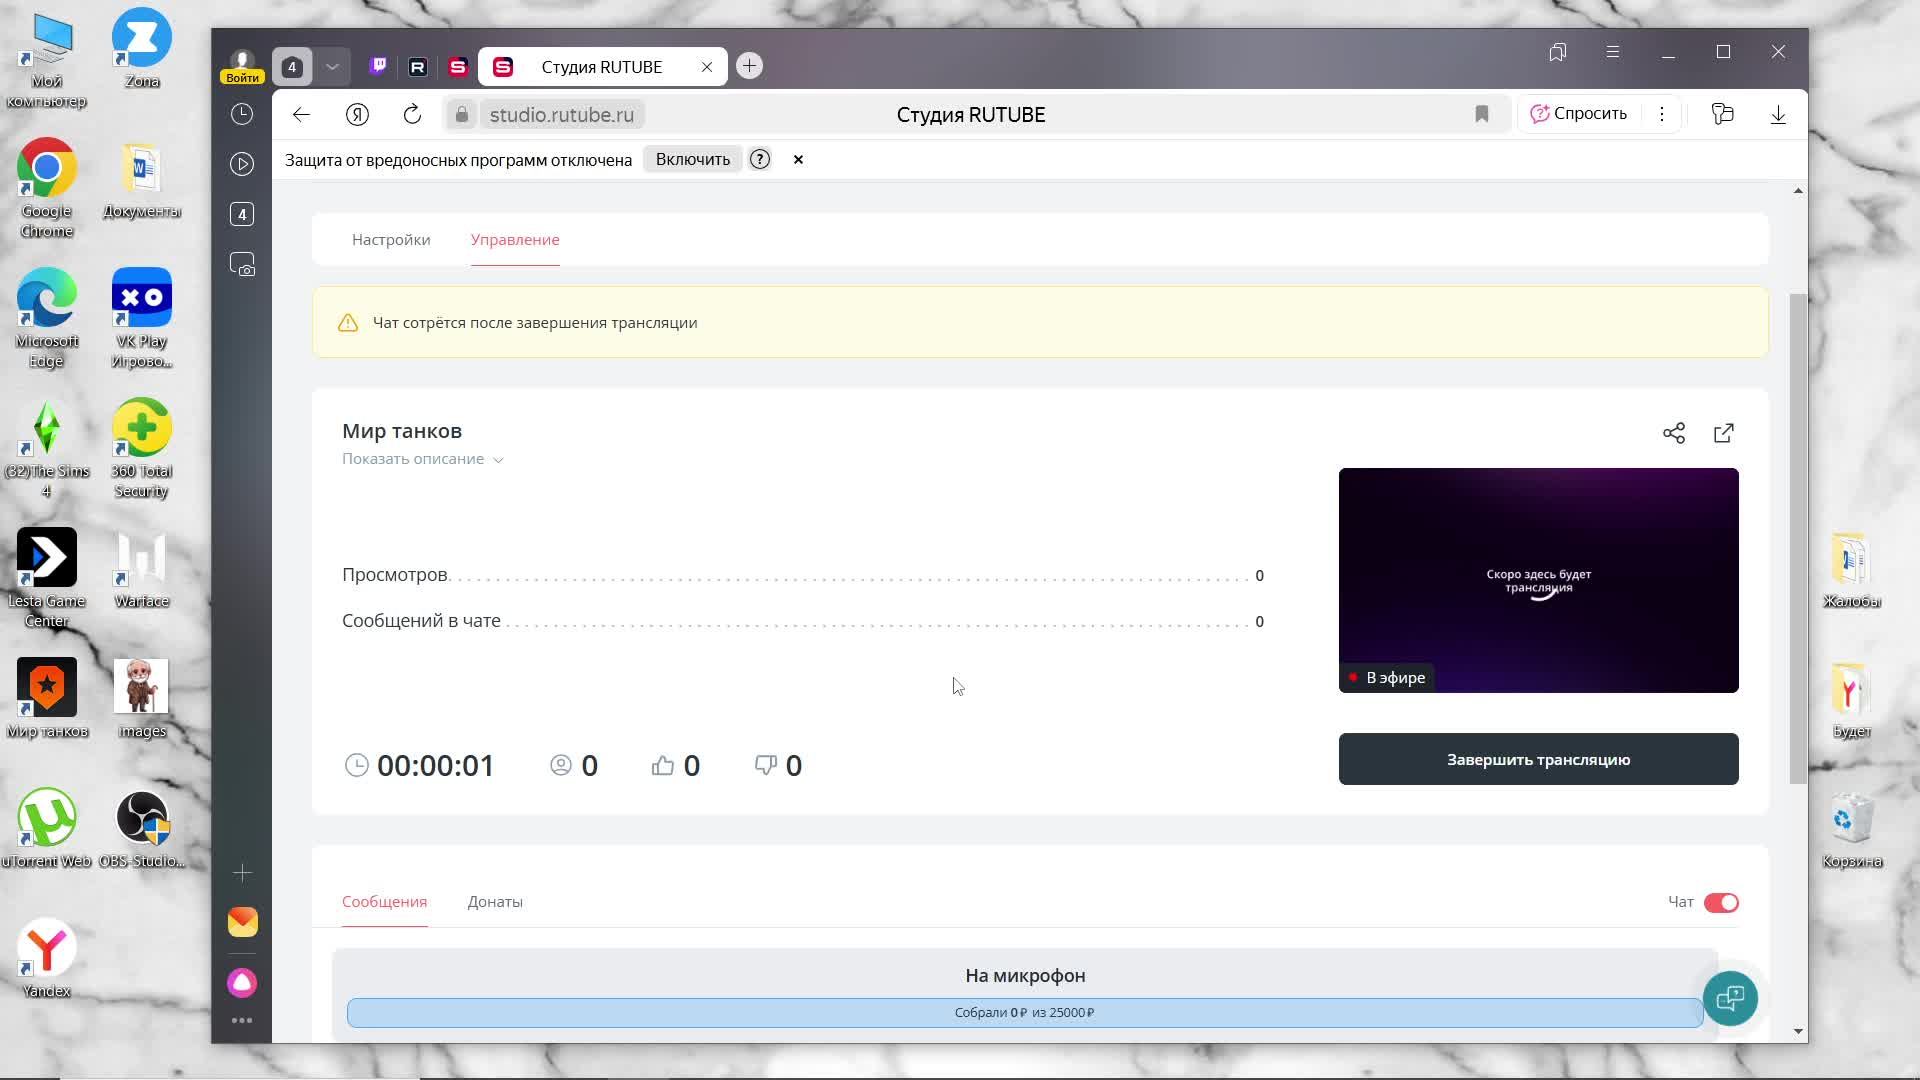Screen dimensions: 1920x1080
Task: Click the stream preview thumbnail
Action: 1538,580
